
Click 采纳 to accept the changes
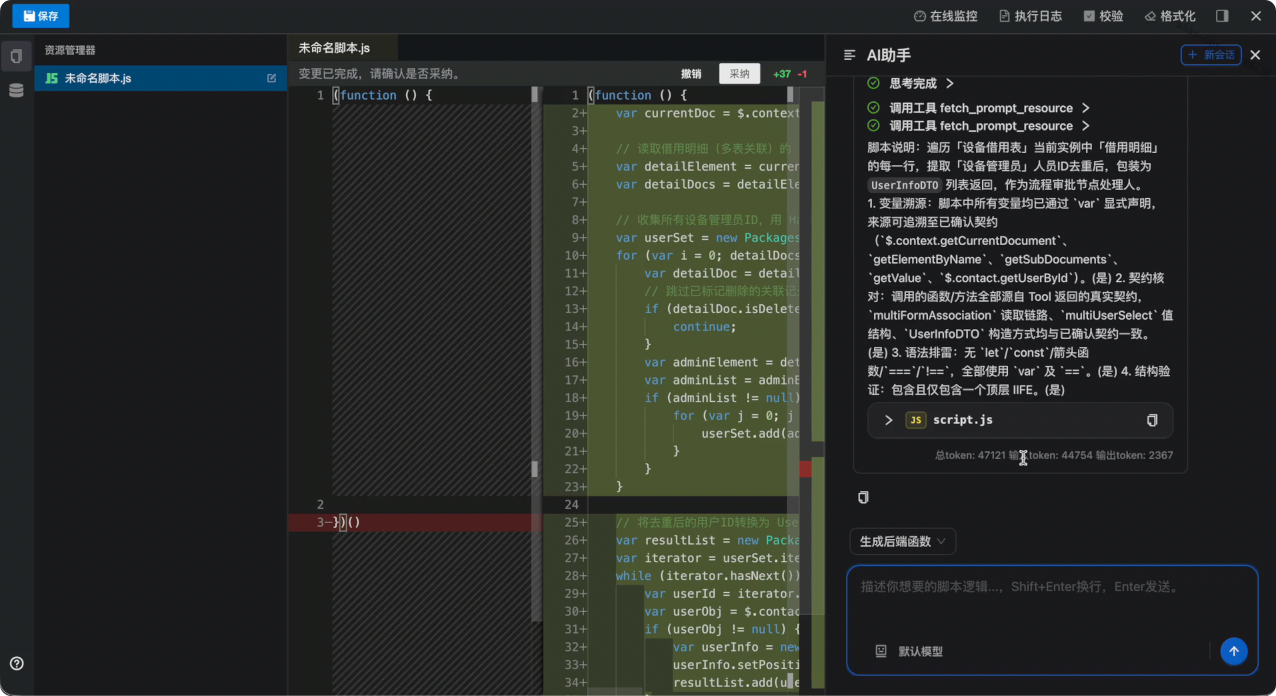click(x=739, y=74)
